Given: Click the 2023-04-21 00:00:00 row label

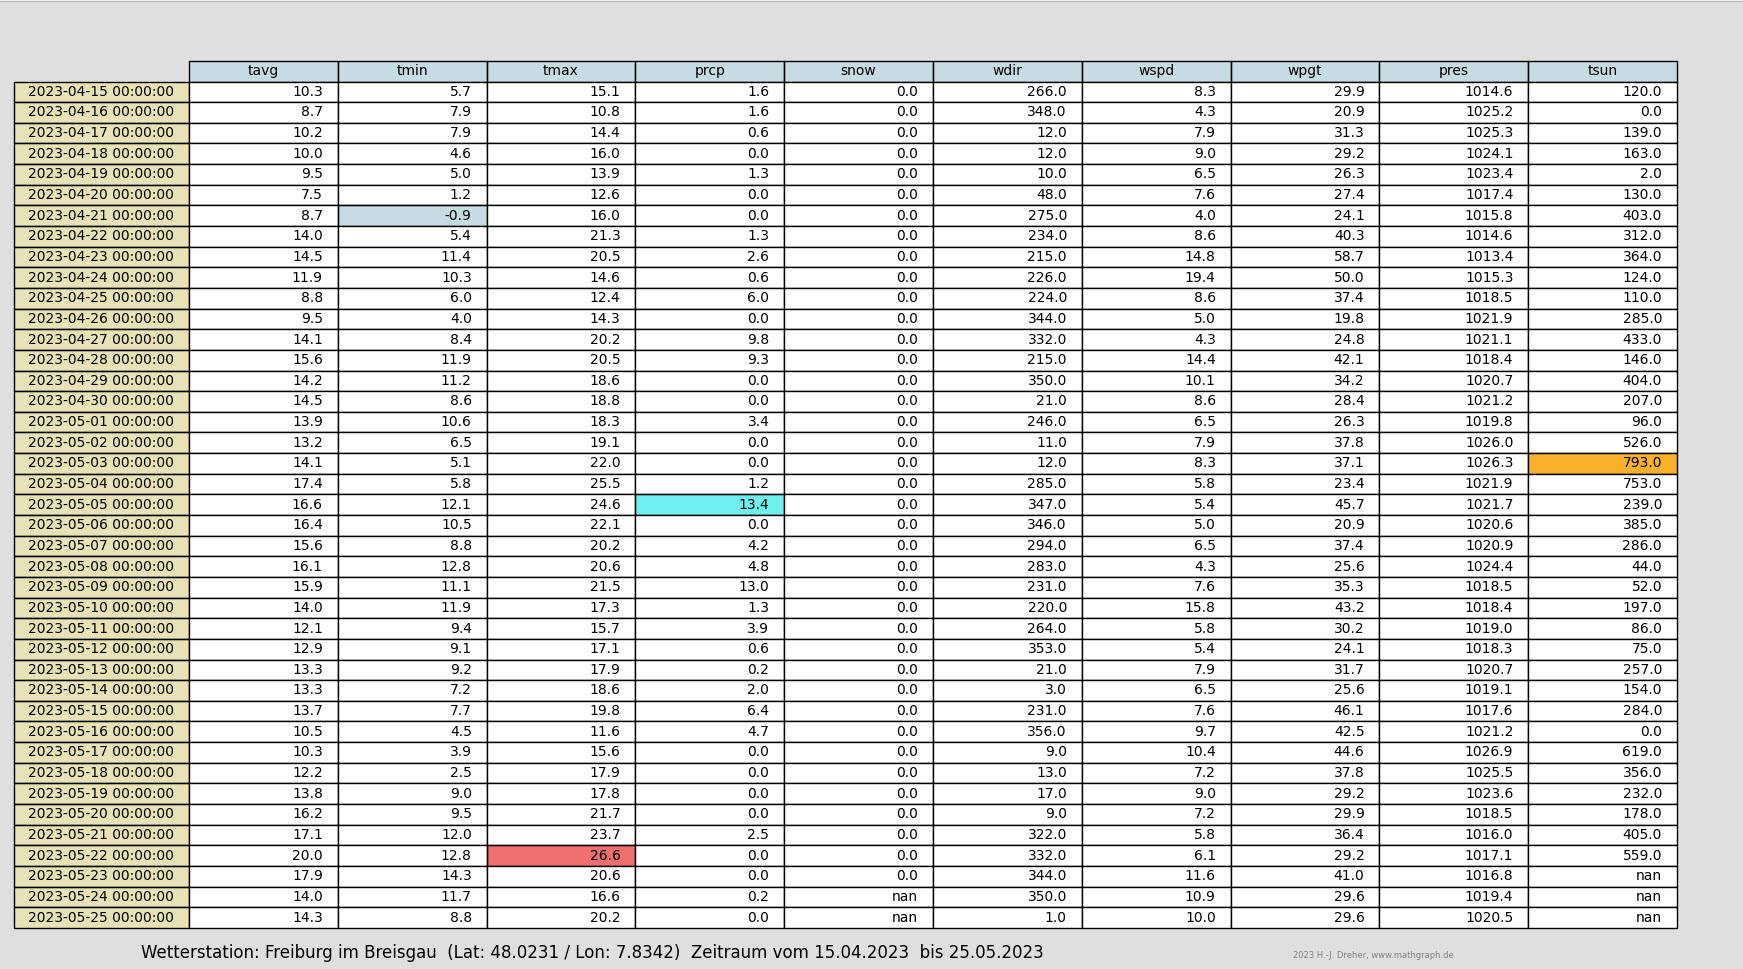Looking at the screenshot, I should tap(101, 215).
